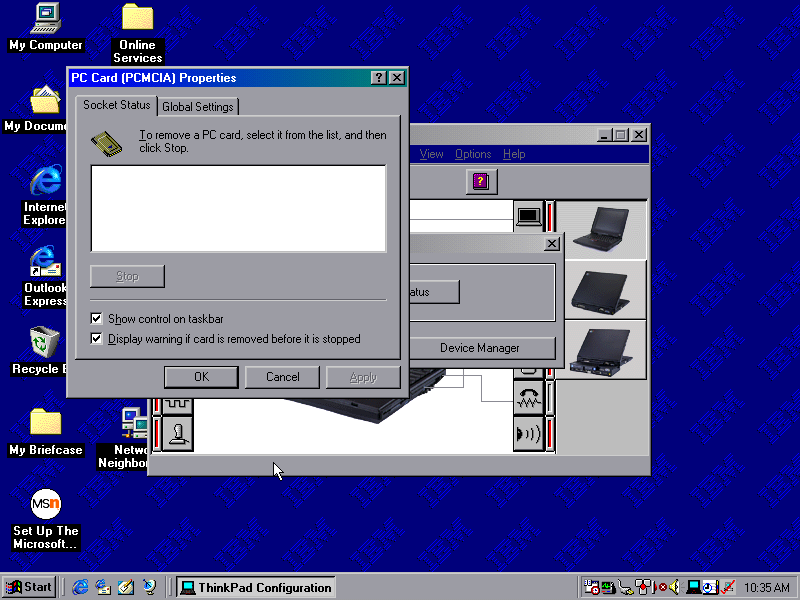Open the Online Services folder

pos(137,30)
